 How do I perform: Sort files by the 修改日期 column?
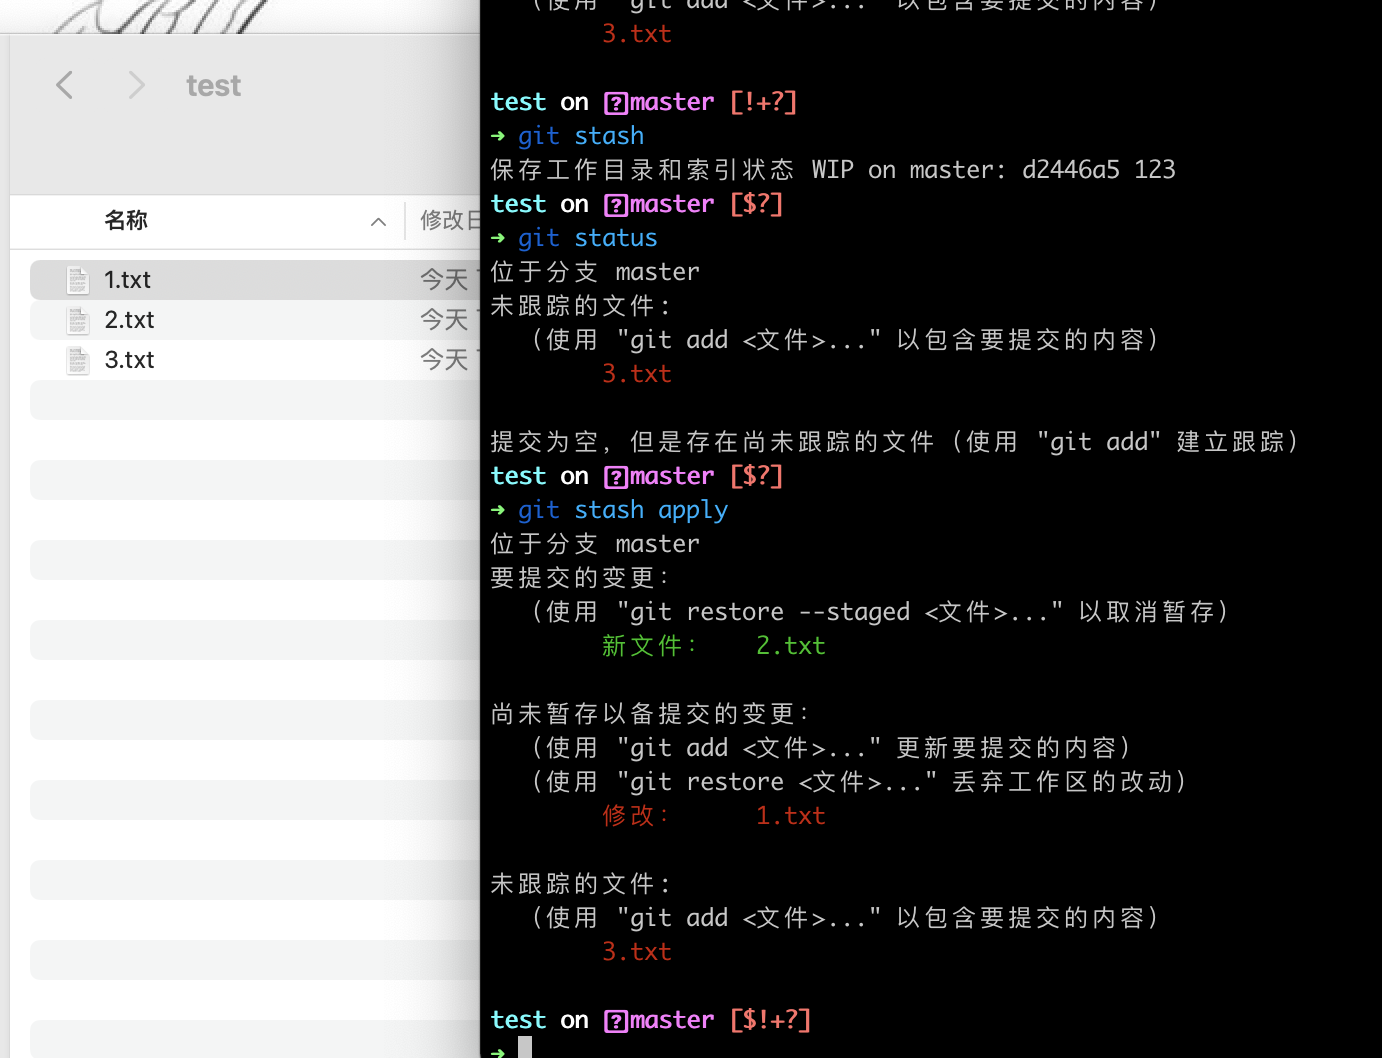tap(450, 221)
